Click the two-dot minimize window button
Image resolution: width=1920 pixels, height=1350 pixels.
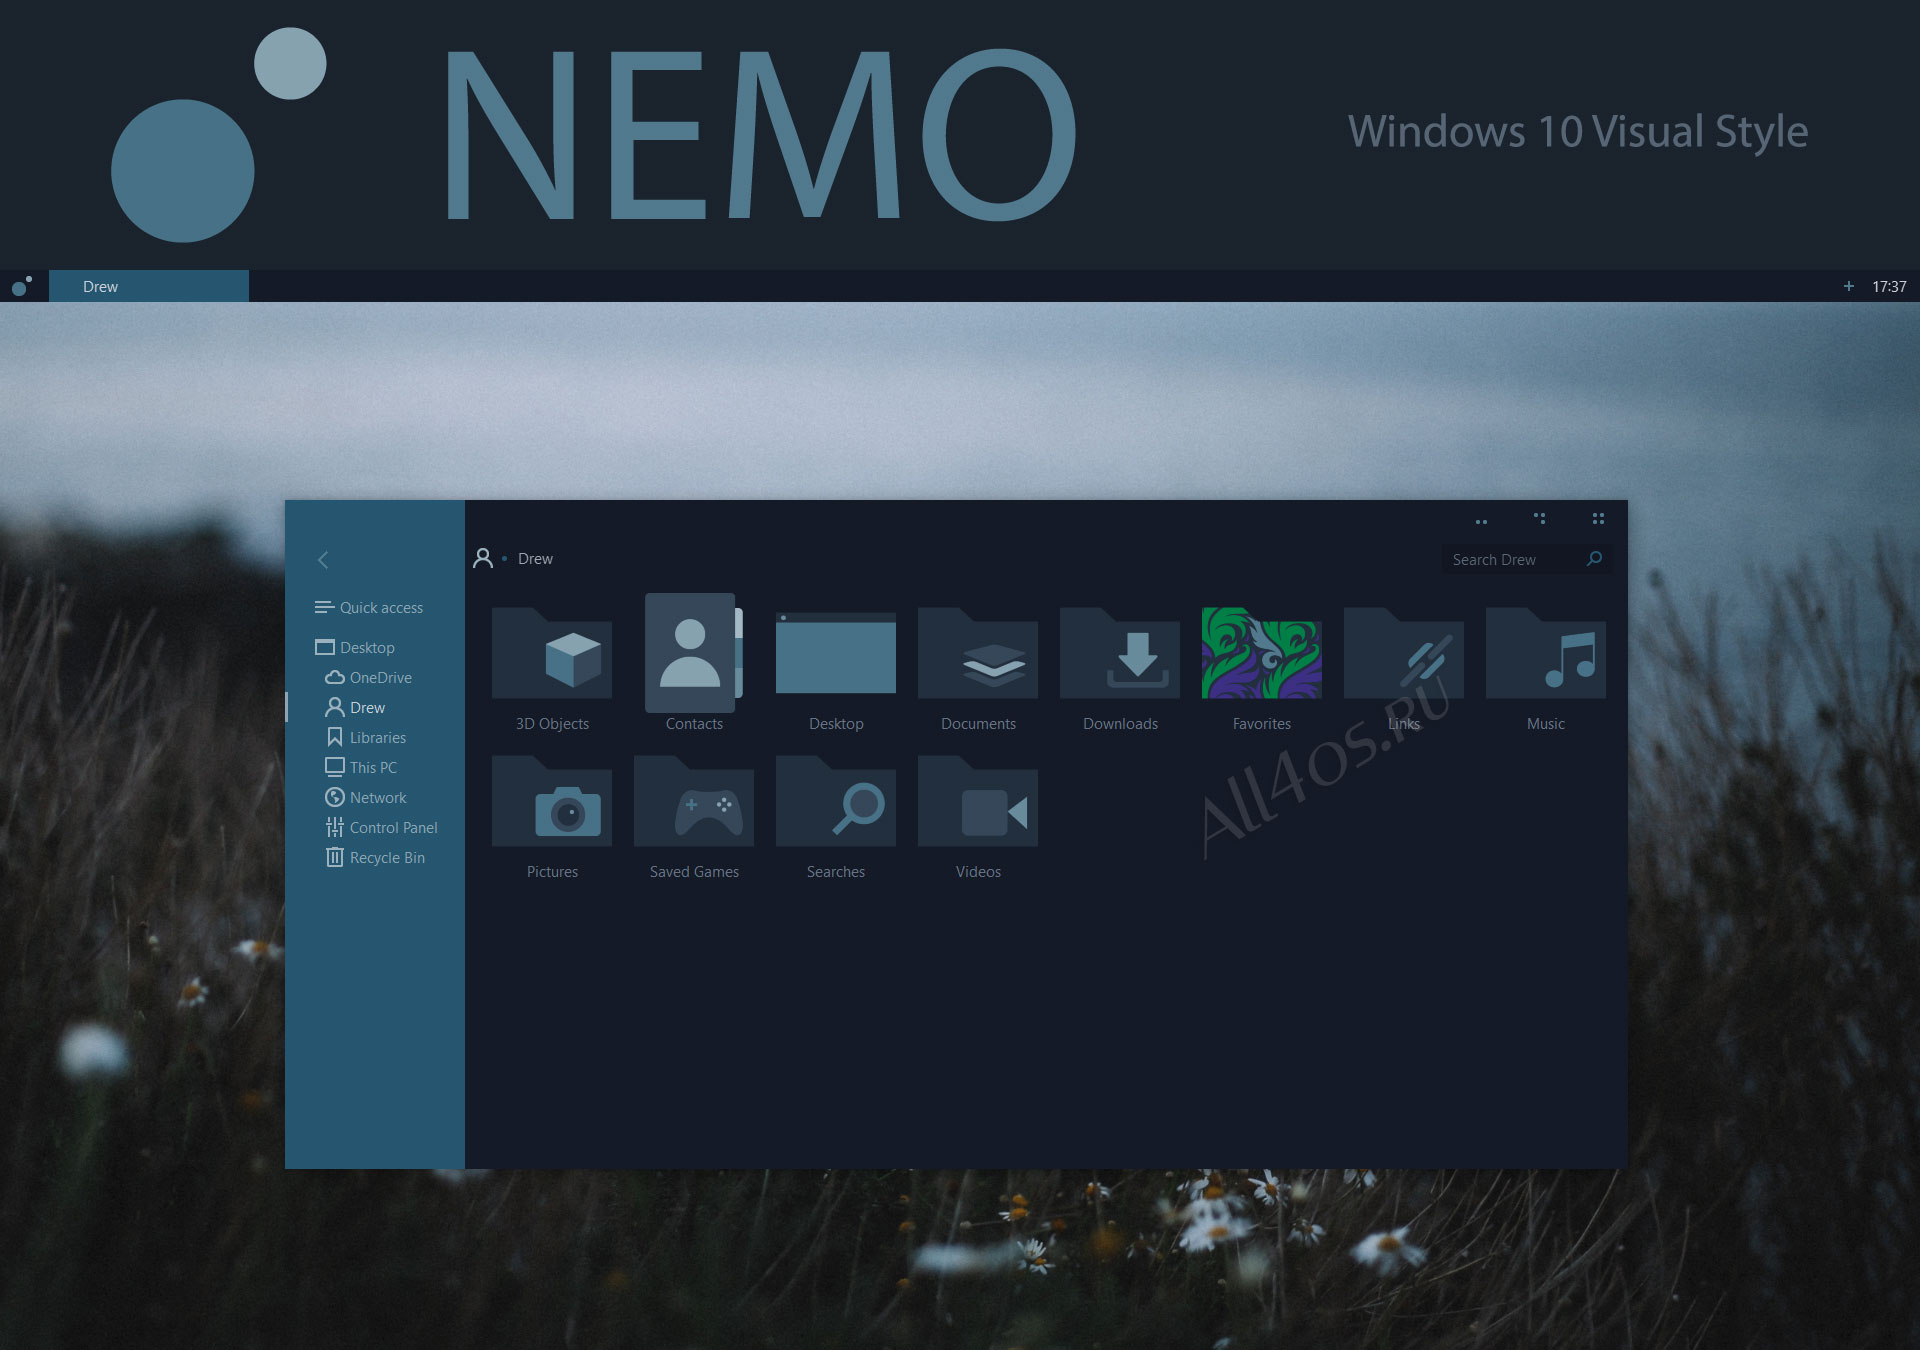click(x=1481, y=521)
